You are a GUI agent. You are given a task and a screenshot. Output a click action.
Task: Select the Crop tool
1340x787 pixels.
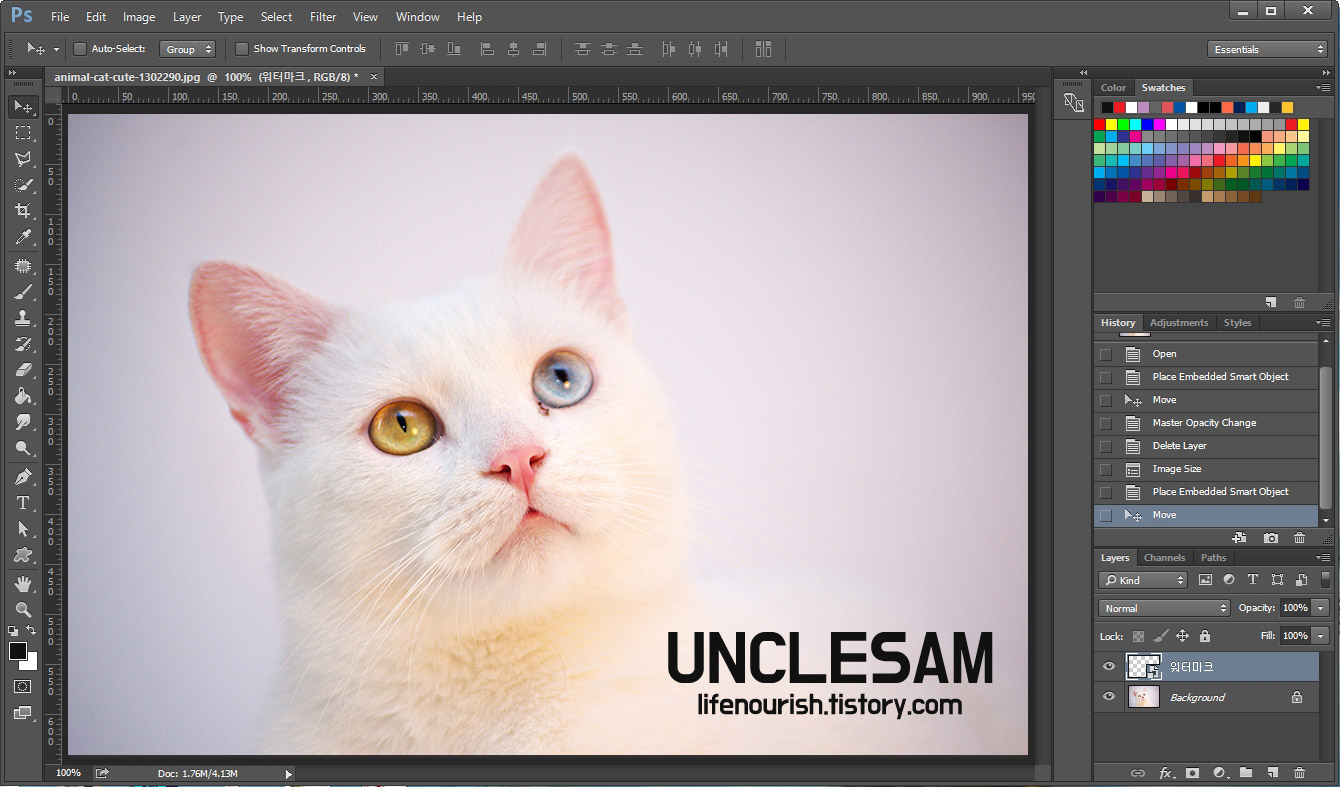click(x=23, y=211)
